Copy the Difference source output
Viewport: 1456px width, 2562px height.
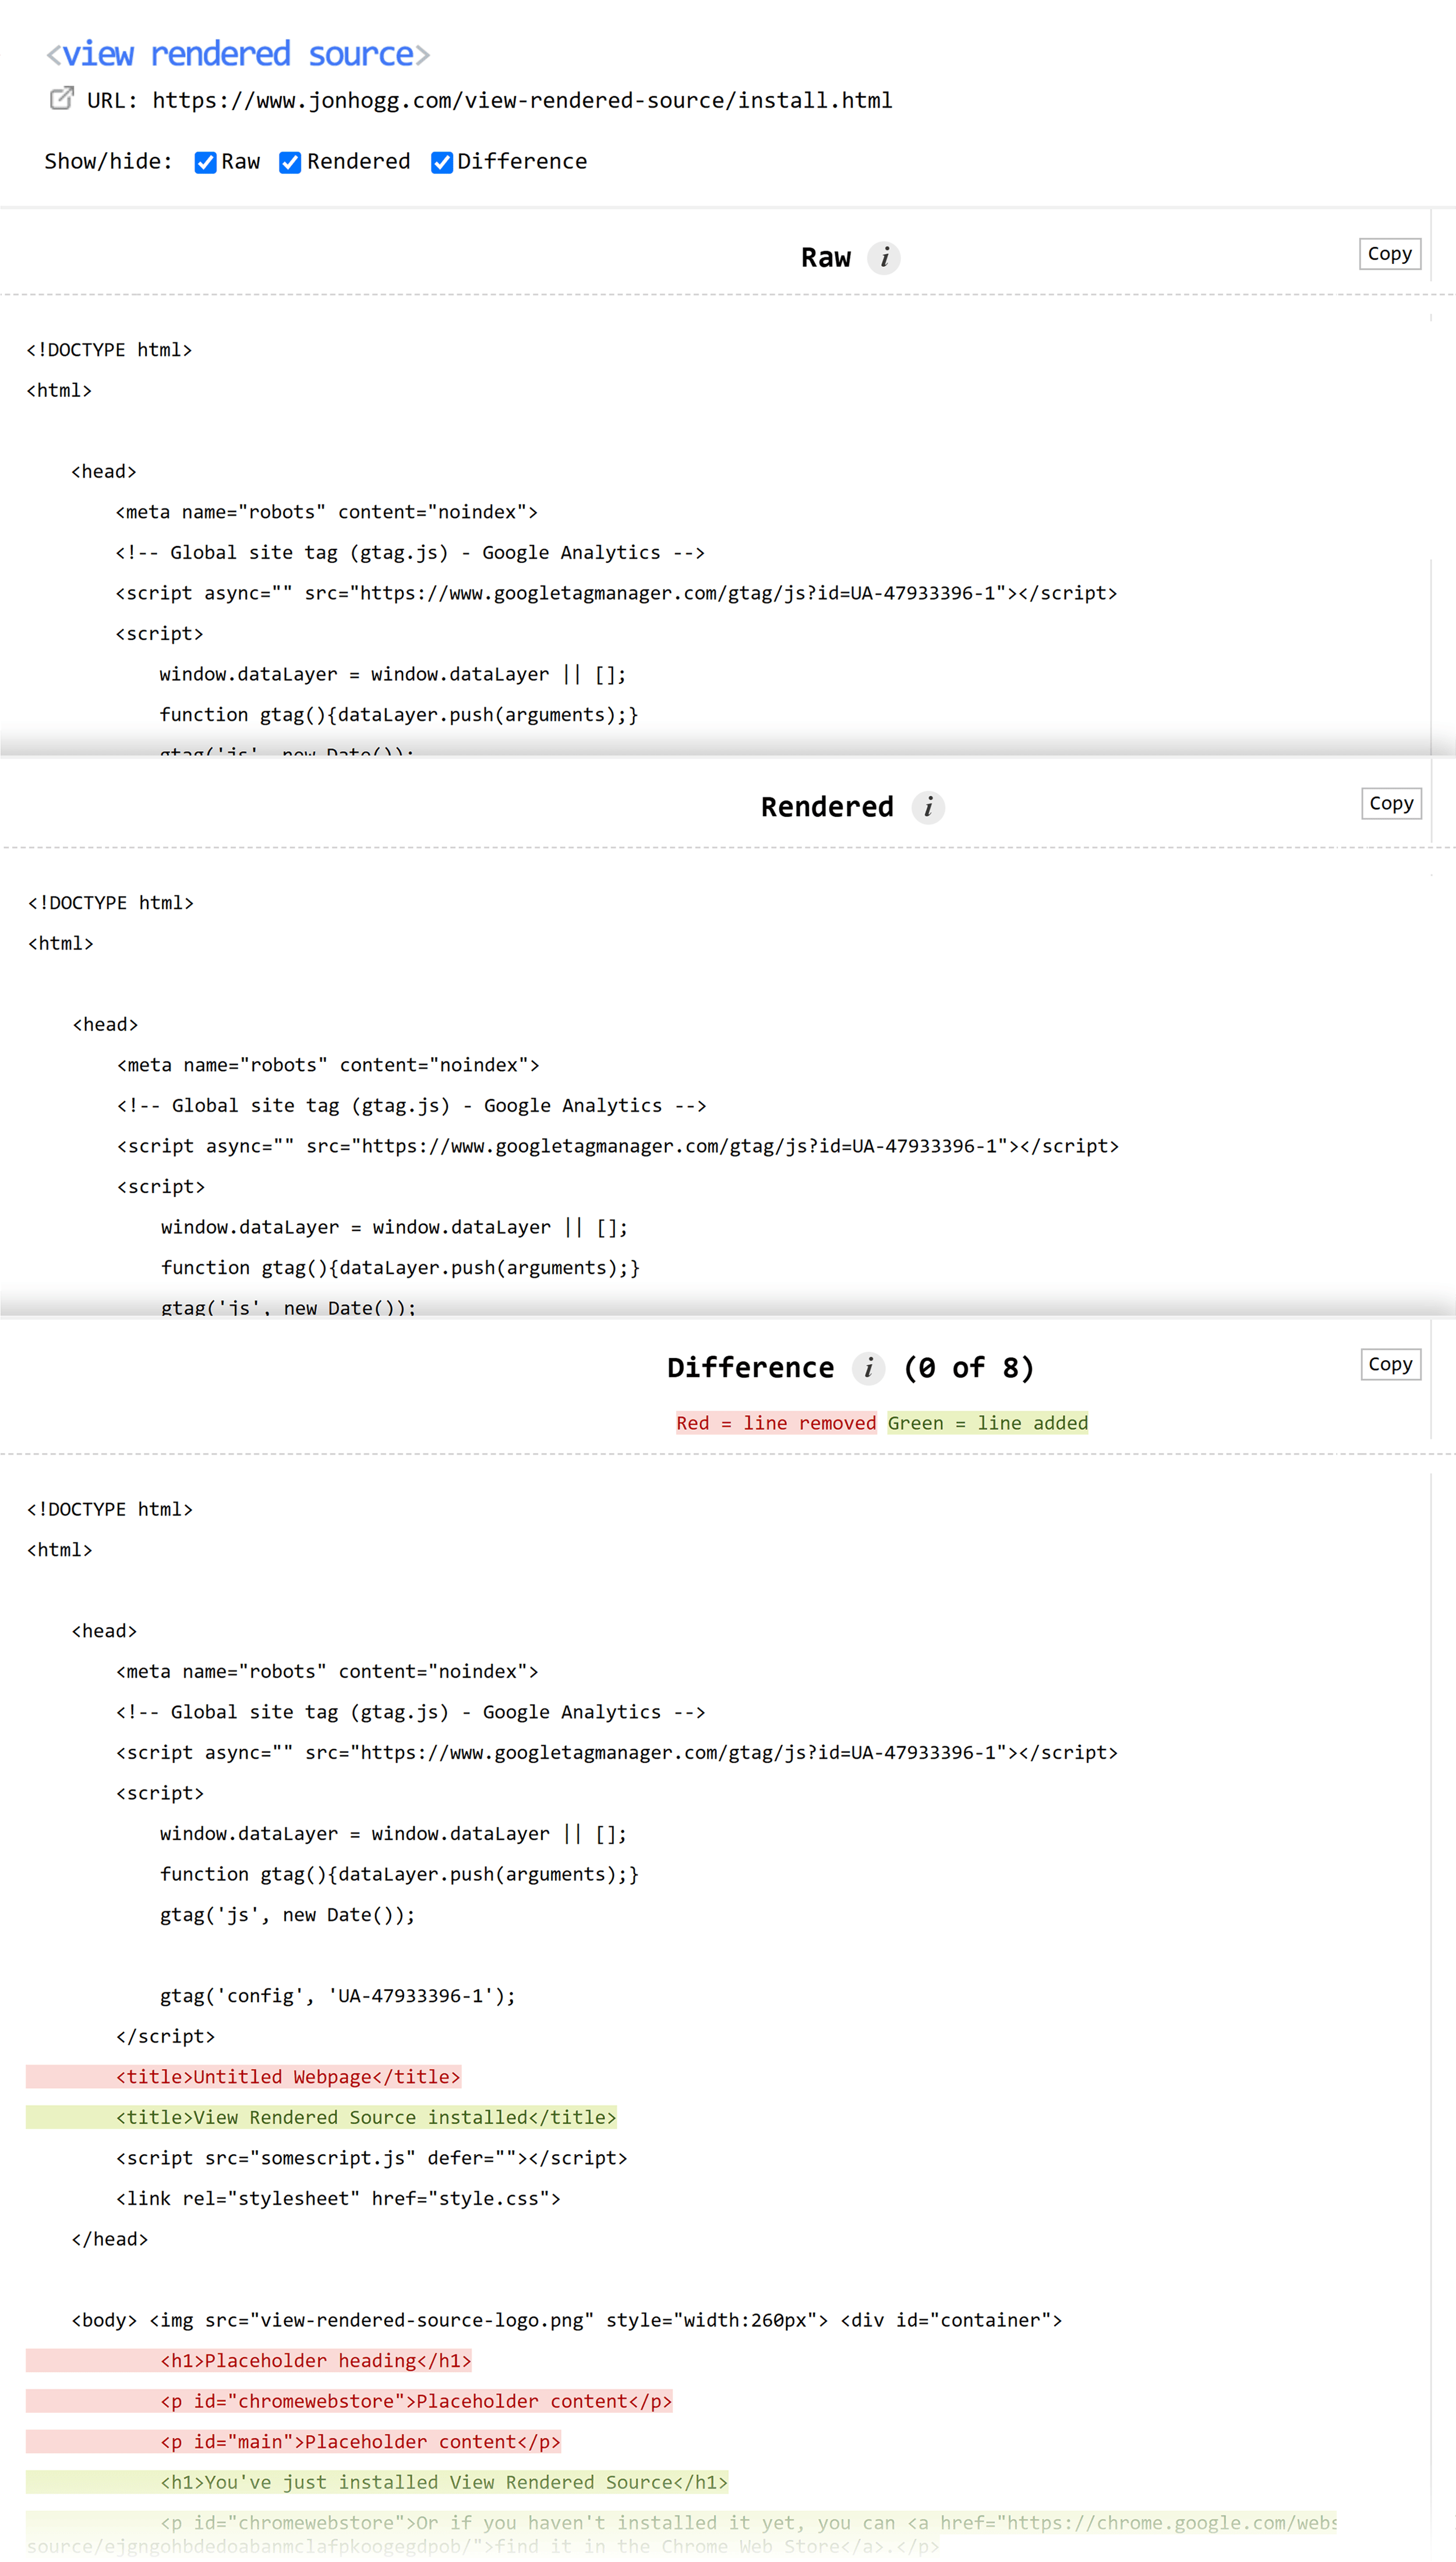click(x=1390, y=1364)
